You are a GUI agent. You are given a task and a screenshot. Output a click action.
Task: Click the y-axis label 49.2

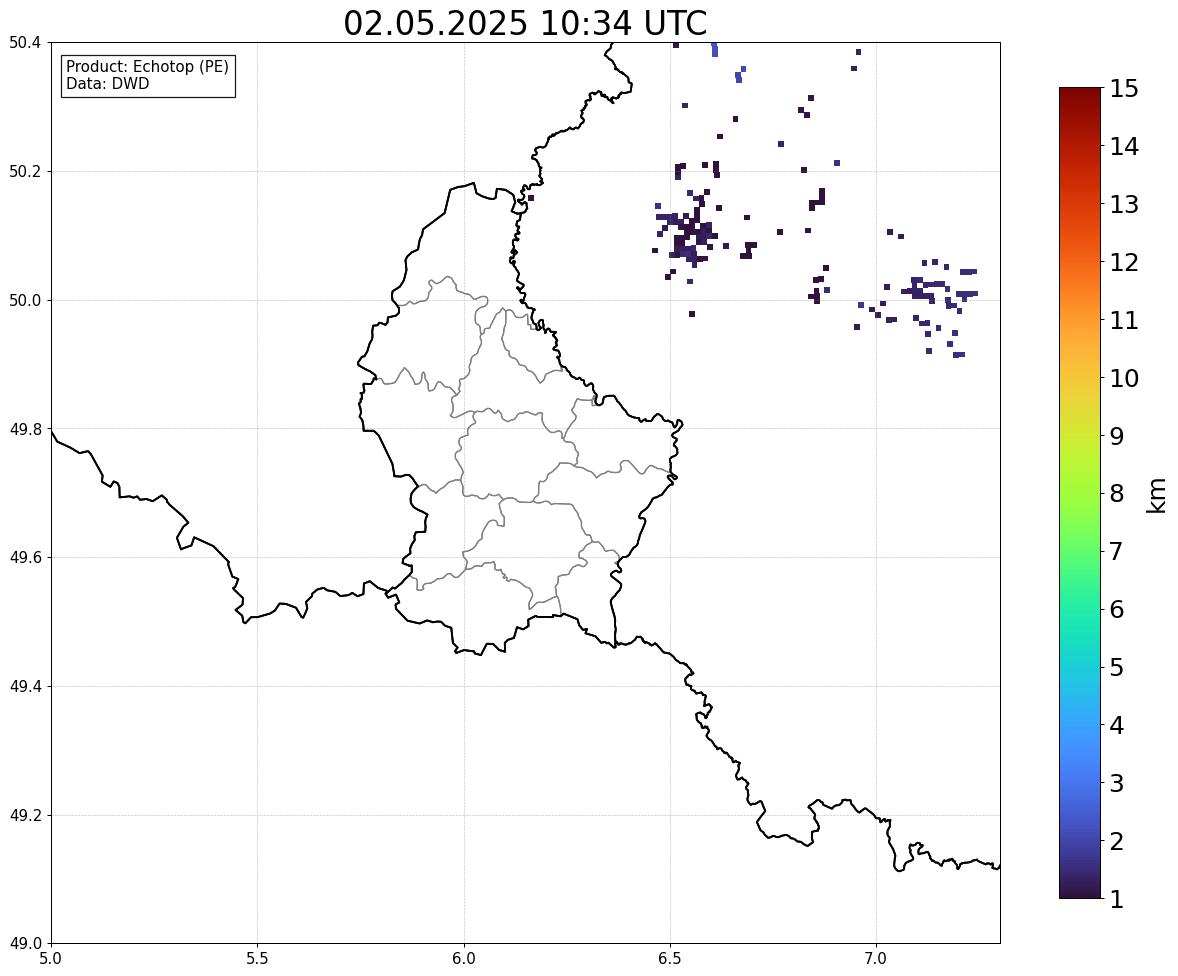(26, 815)
